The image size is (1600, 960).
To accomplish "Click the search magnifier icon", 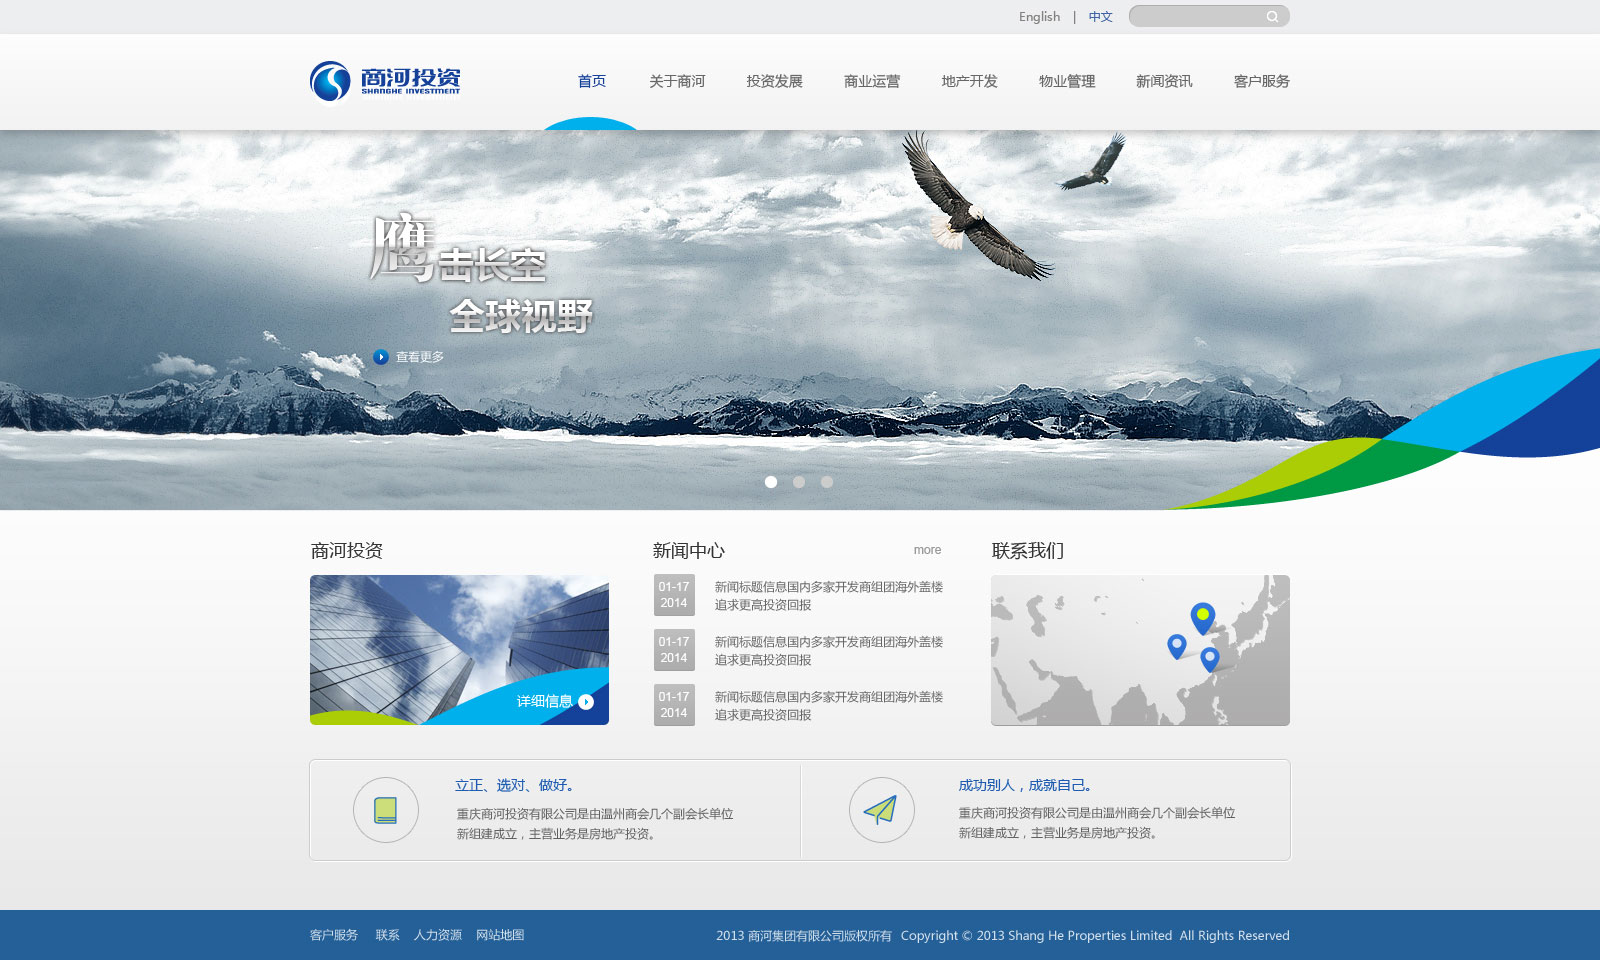I will 1272,17.
